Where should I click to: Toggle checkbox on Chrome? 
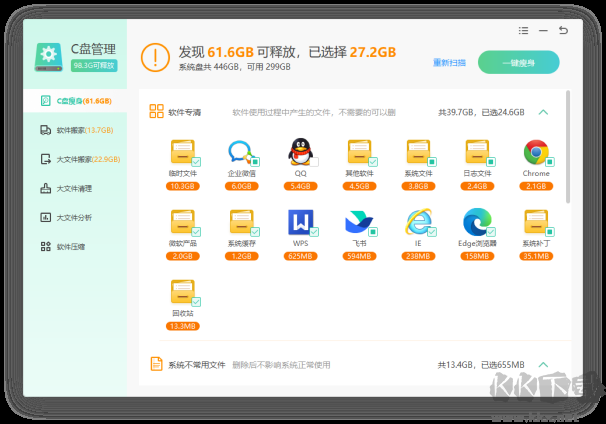tap(550, 162)
